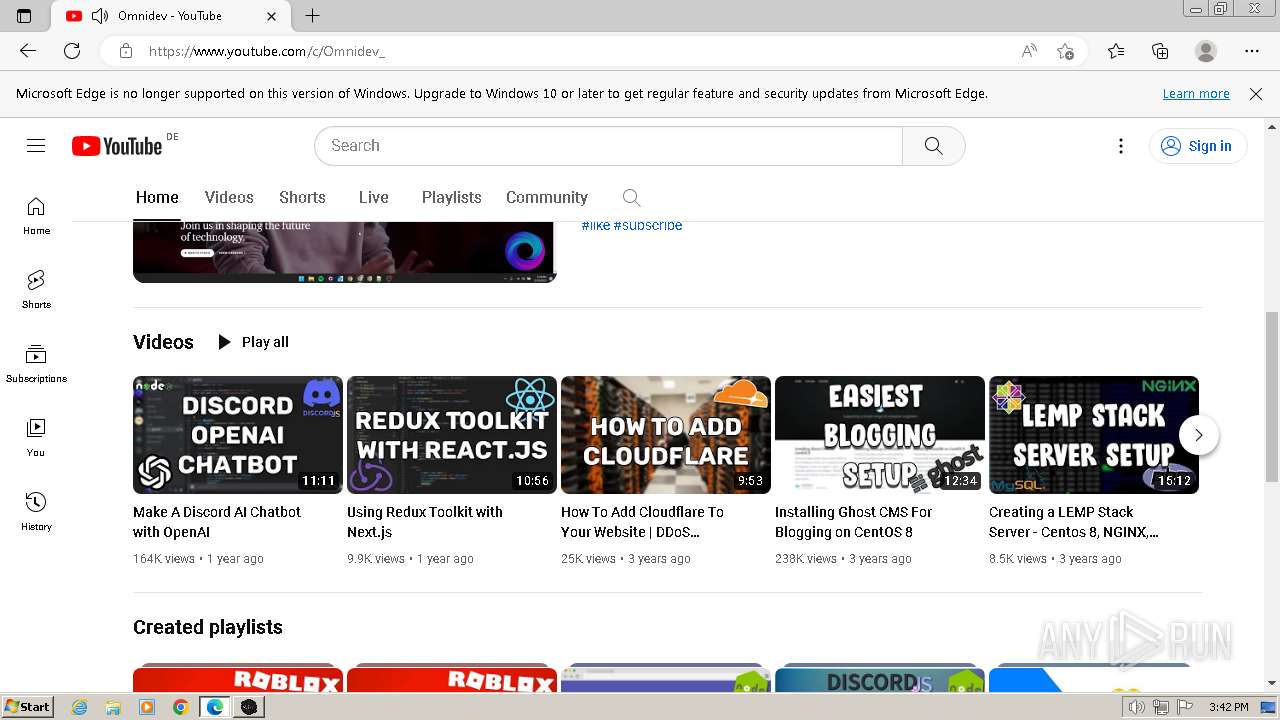This screenshot has height=720, width=1280.
Task: Open the YouTube guide hamburger menu
Action: tap(36, 146)
